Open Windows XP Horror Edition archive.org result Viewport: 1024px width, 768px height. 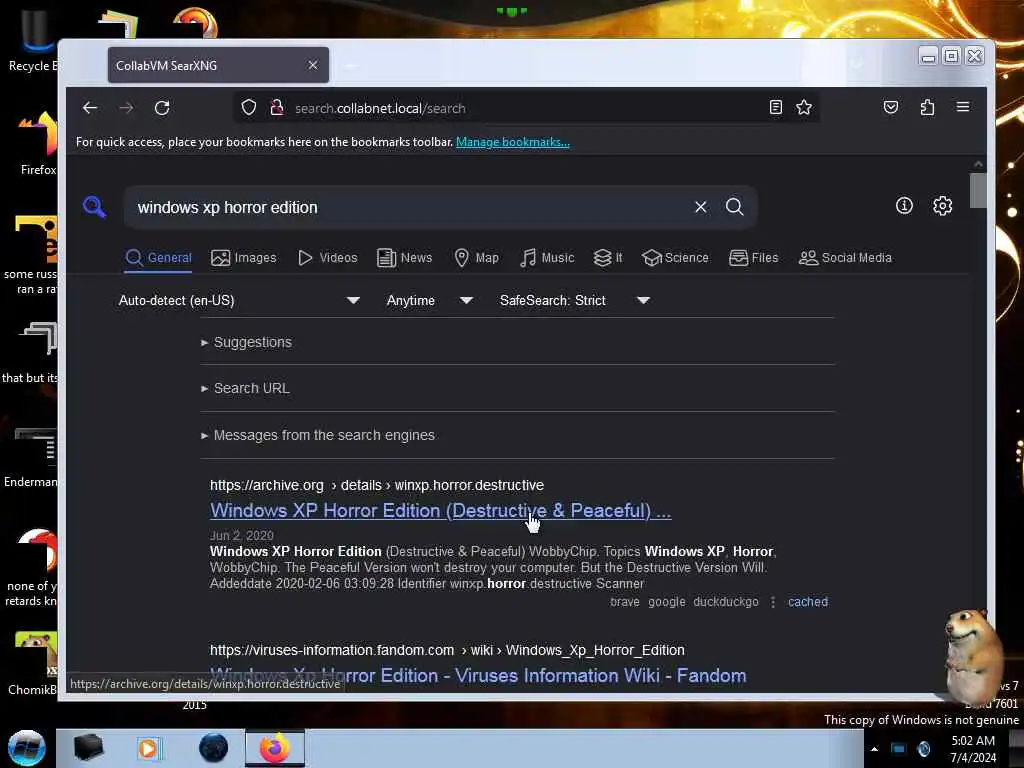(441, 510)
